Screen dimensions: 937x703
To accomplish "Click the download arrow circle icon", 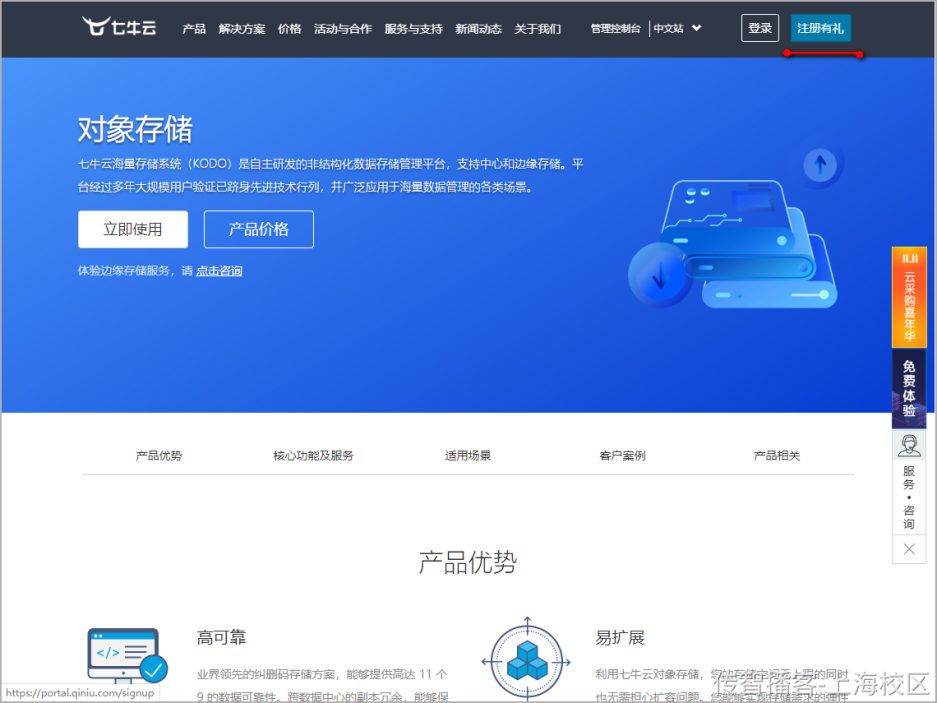I will pyautogui.click(x=660, y=276).
